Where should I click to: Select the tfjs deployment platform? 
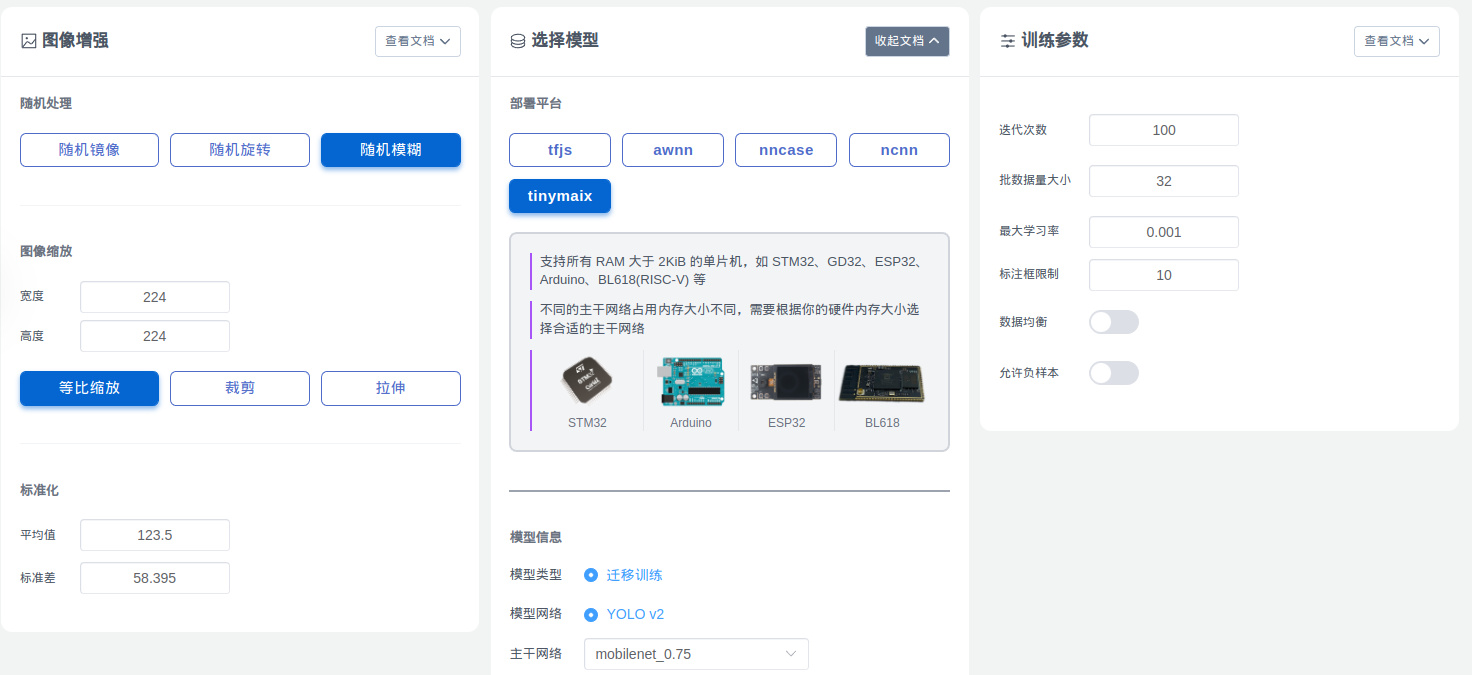[559, 149]
